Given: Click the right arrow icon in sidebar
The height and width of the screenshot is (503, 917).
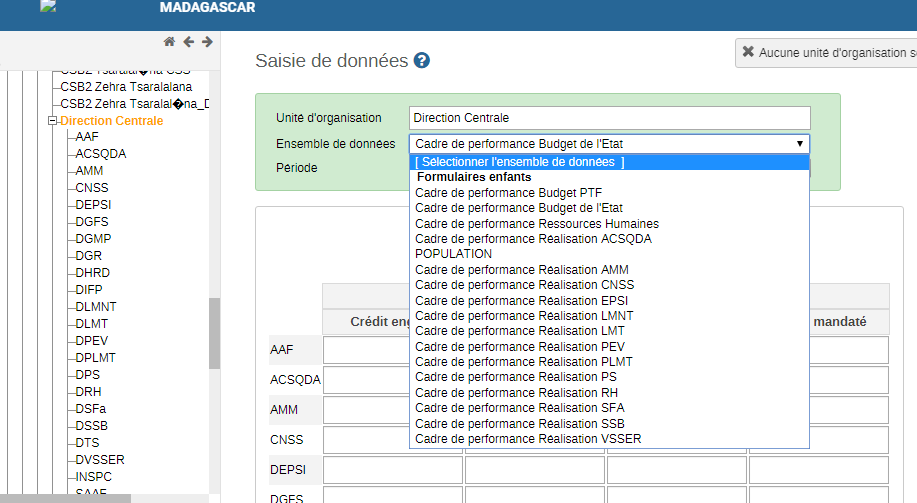Looking at the screenshot, I should [x=207, y=42].
